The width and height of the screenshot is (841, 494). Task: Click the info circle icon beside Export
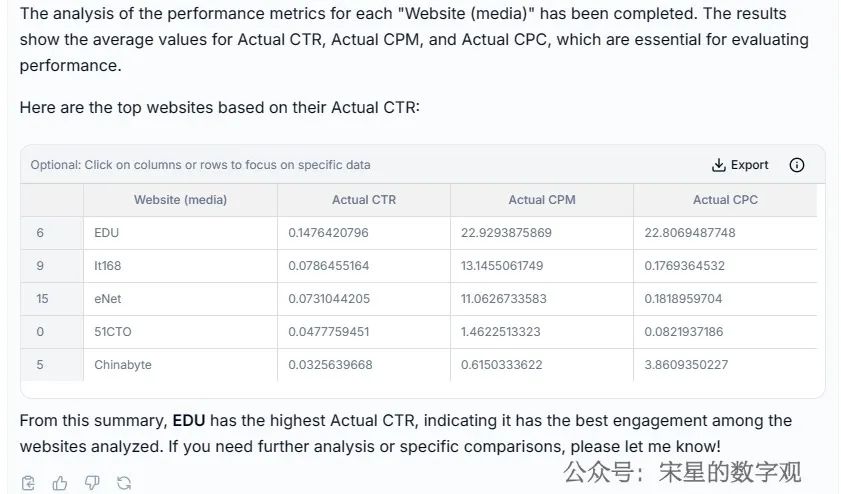click(797, 165)
